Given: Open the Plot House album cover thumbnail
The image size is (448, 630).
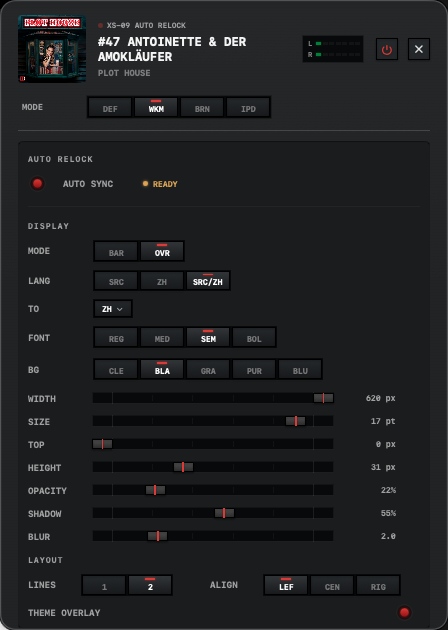Looking at the screenshot, I should [x=52, y=49].
